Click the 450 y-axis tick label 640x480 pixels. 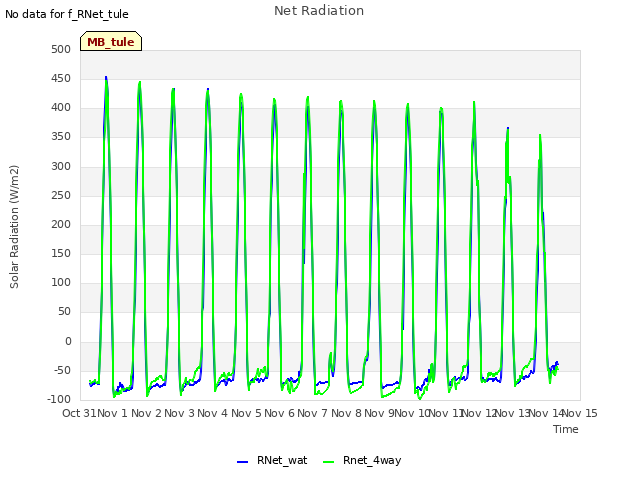pyautogui.click(x=61, y=79)
